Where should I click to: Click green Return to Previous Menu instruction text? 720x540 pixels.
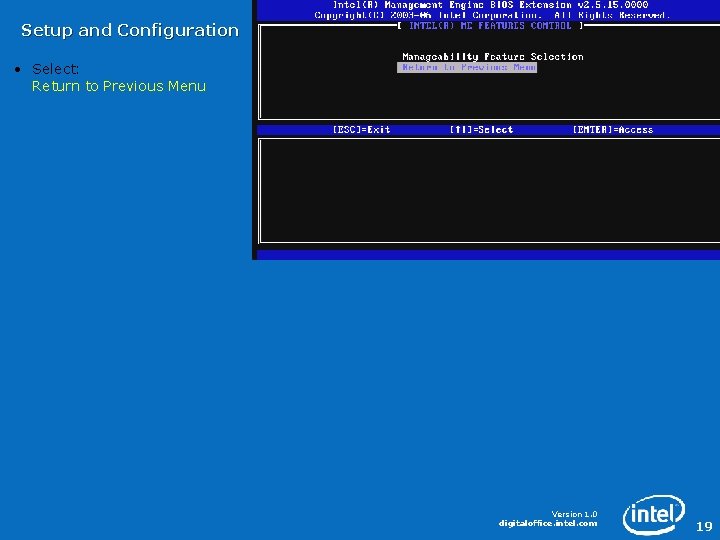point(119,86)
